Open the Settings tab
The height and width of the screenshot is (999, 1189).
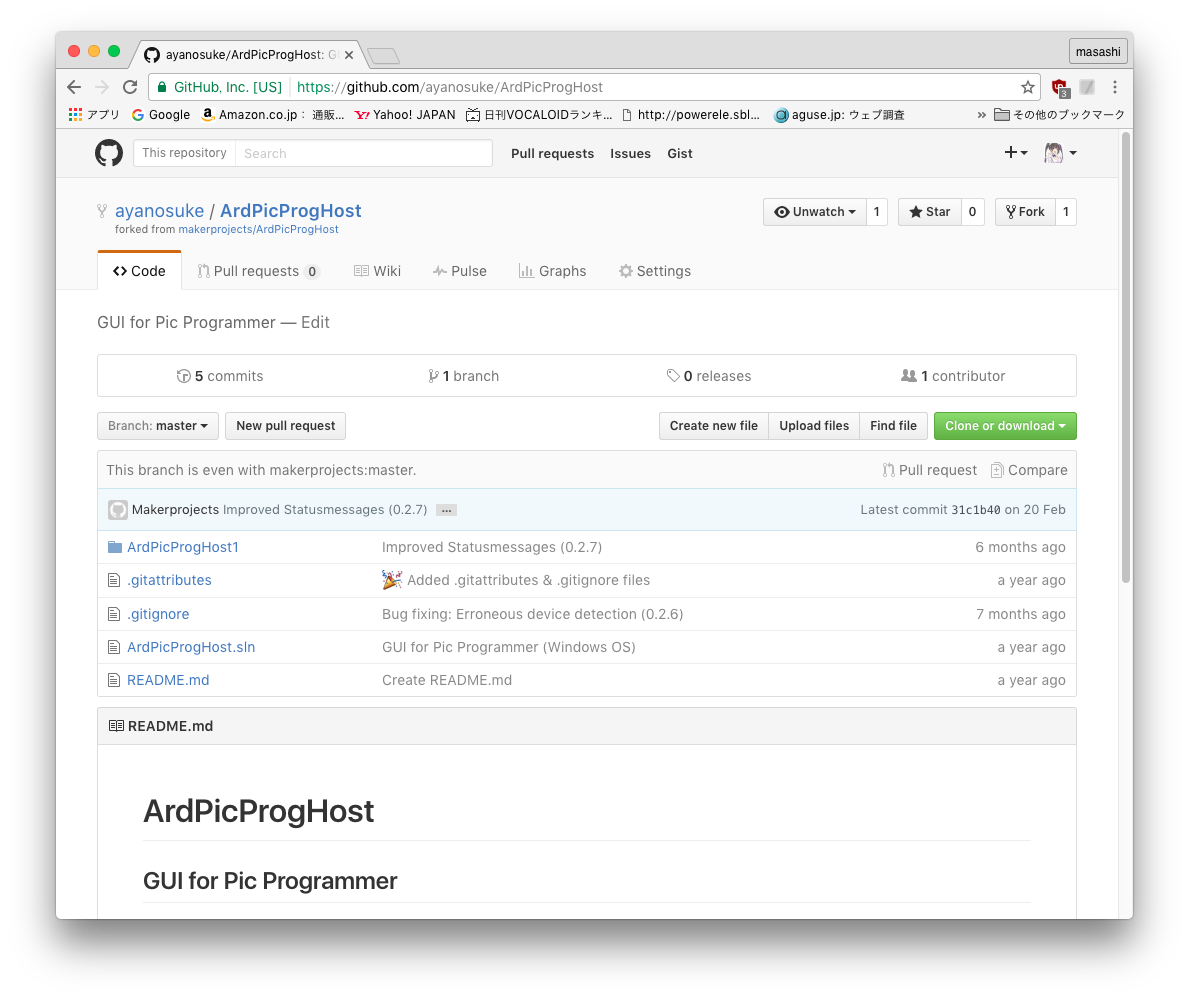pyautogui.click(x=654, y=271)
